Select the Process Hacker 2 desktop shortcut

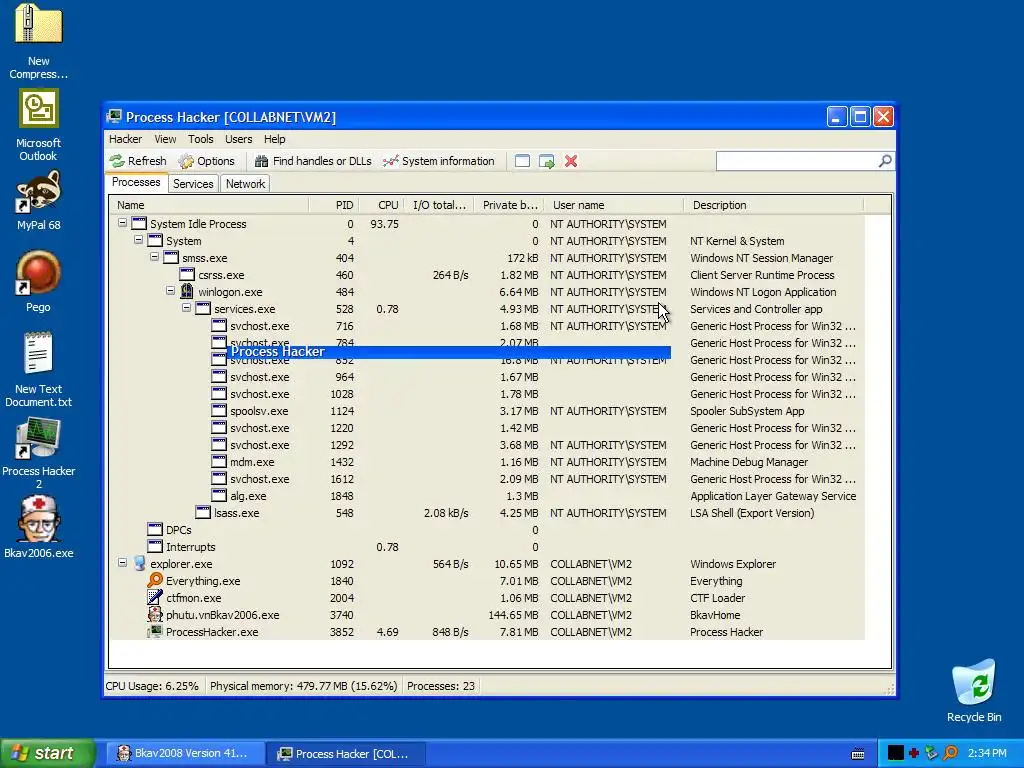tap(38, 453)
